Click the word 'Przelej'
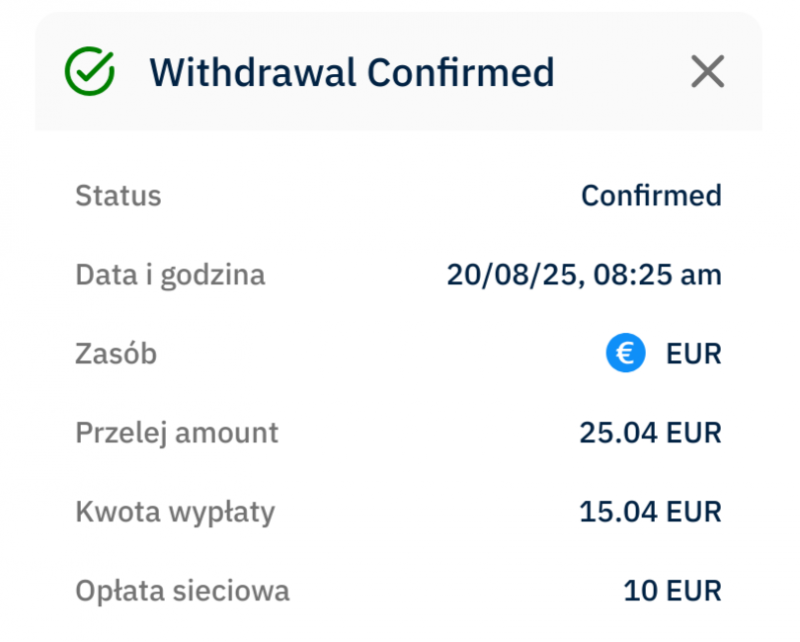 [121, 433]
